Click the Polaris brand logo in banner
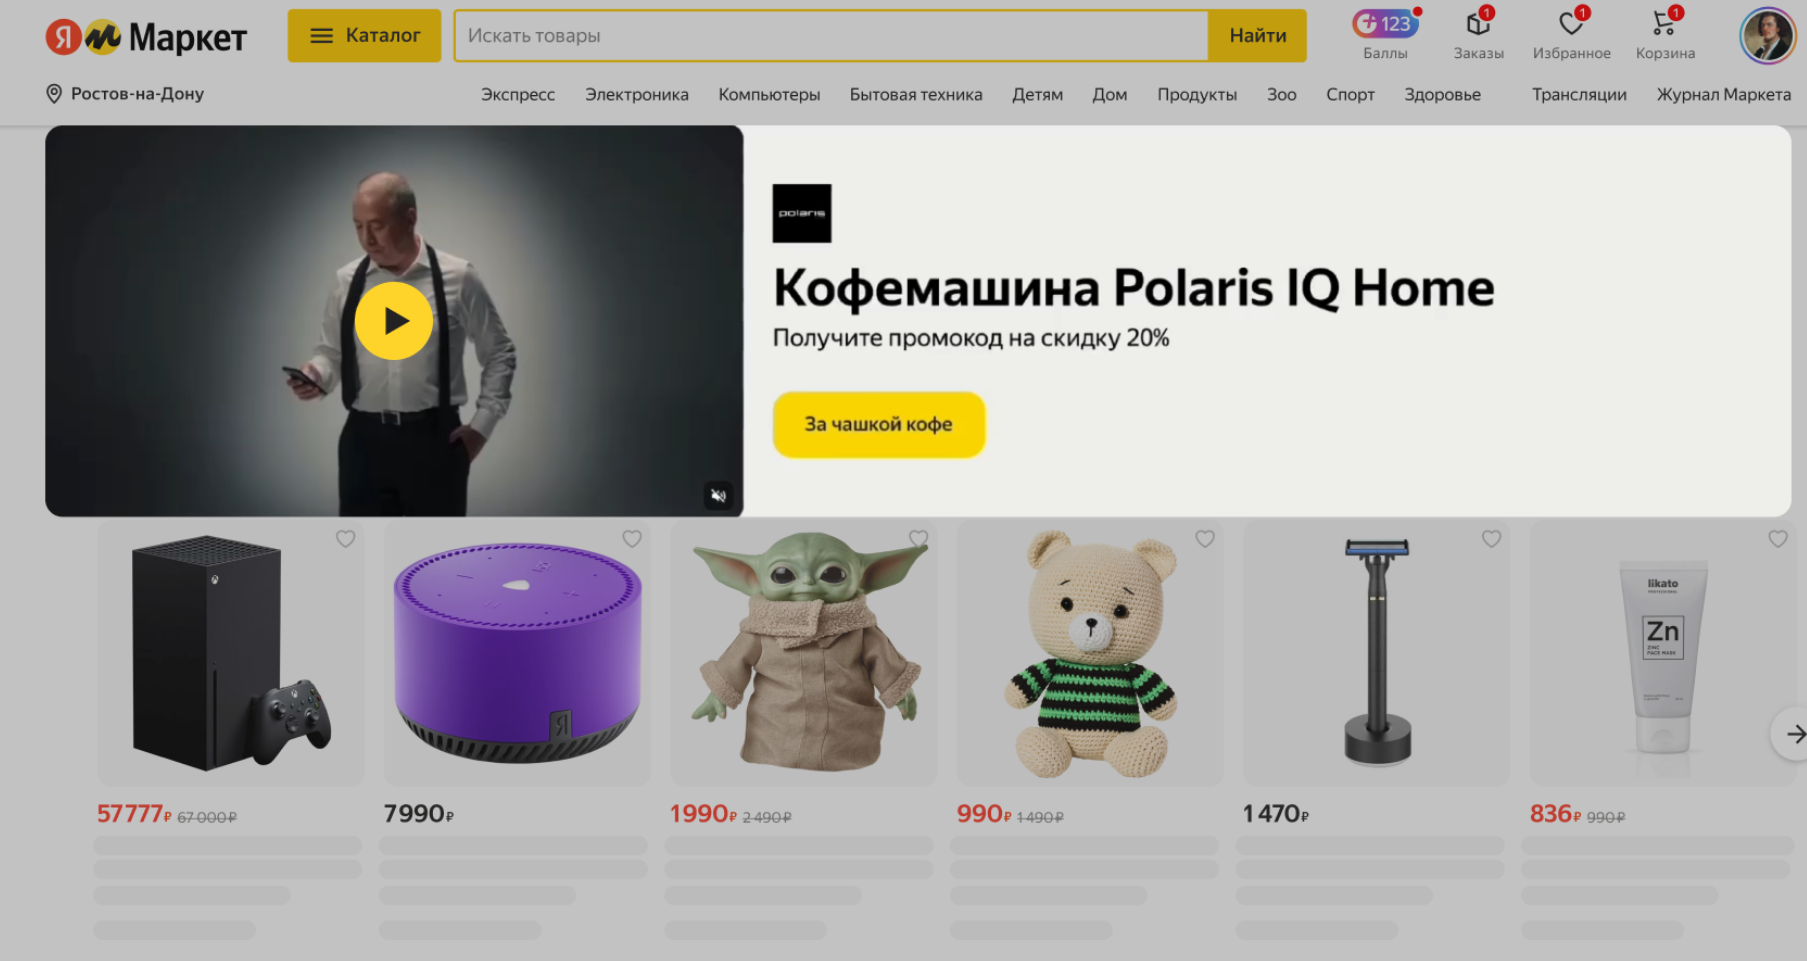The width and height of the screenshot is (1807, 961). tap(802, 213)
